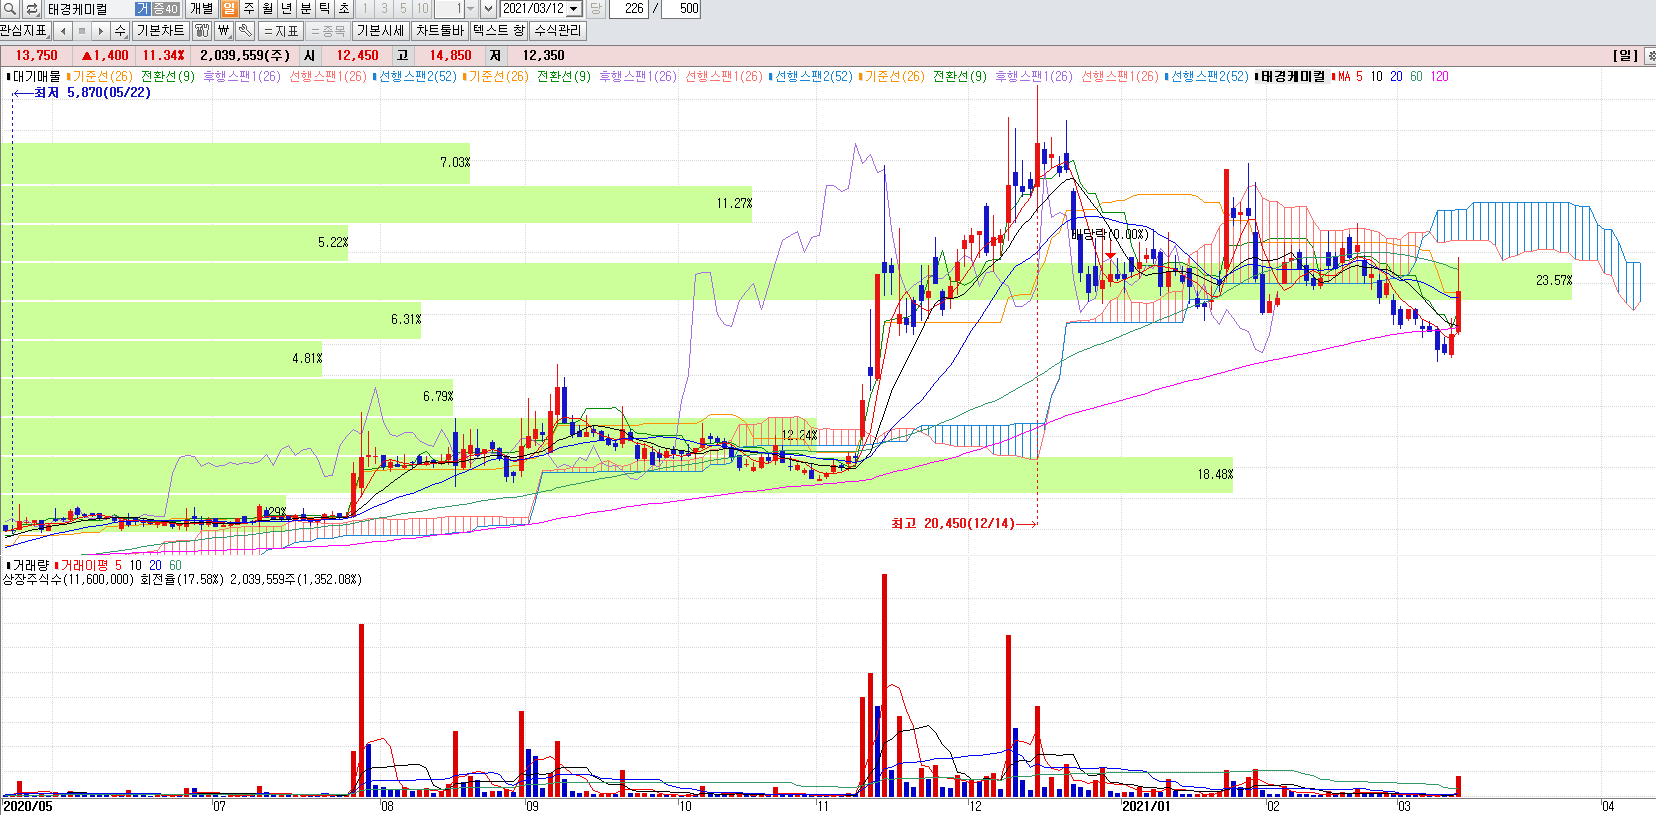Screen dimensions: 1656x815
Task: Click the won currency (₩) icon
Action: (223, 30)
